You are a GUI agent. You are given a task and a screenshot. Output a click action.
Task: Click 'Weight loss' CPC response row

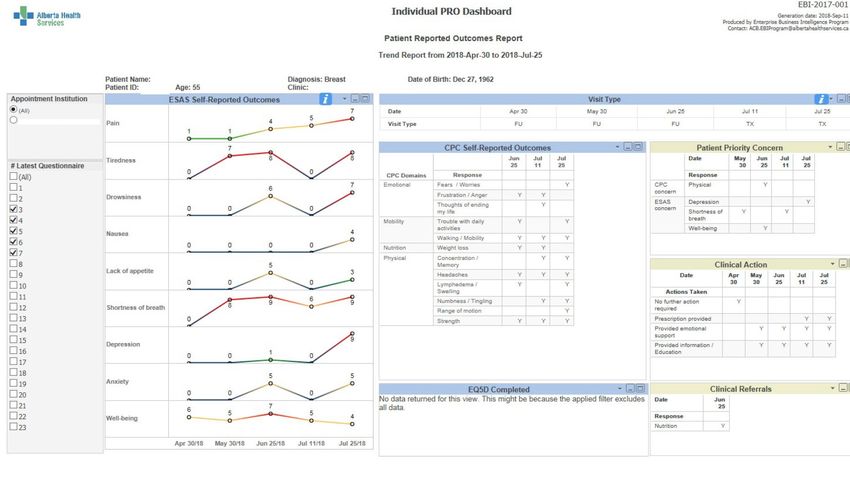pos(453,248)
